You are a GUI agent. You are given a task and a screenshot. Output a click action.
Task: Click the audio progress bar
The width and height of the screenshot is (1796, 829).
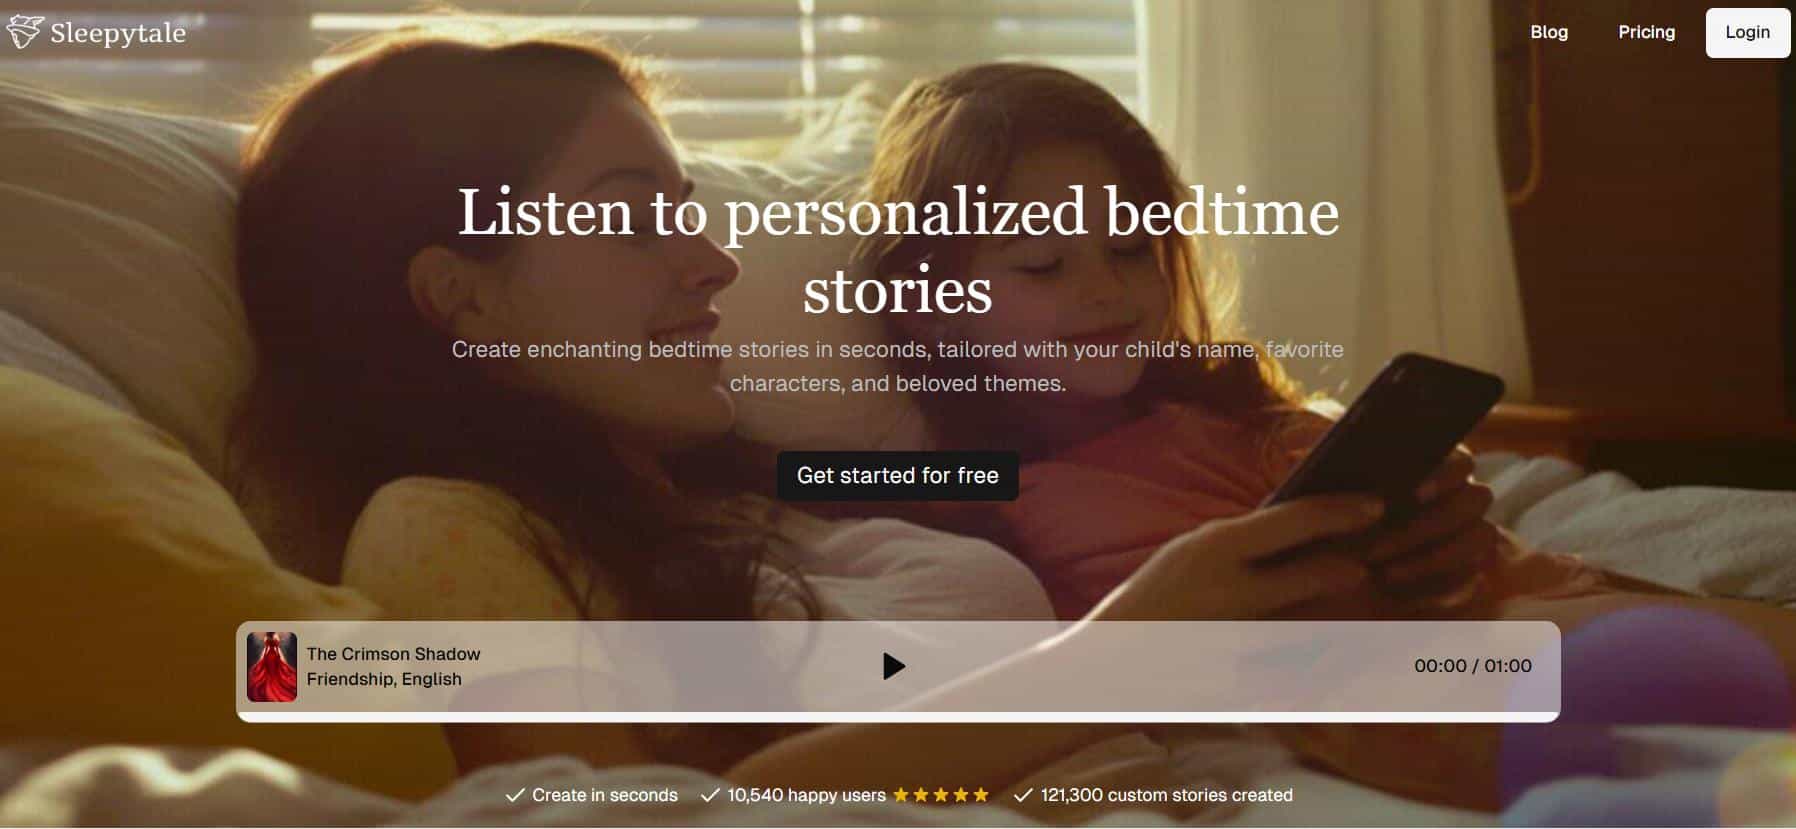coord(897,716)
